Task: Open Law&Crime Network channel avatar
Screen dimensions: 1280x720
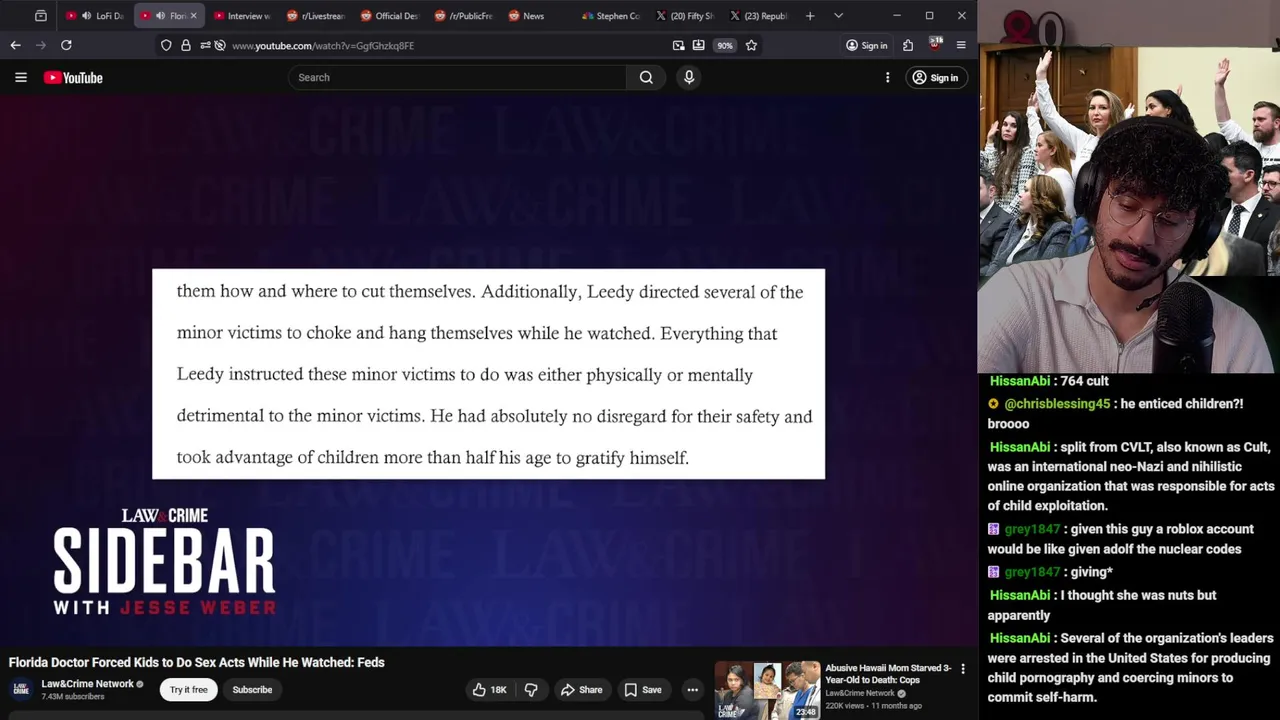Action: [20, 689]
